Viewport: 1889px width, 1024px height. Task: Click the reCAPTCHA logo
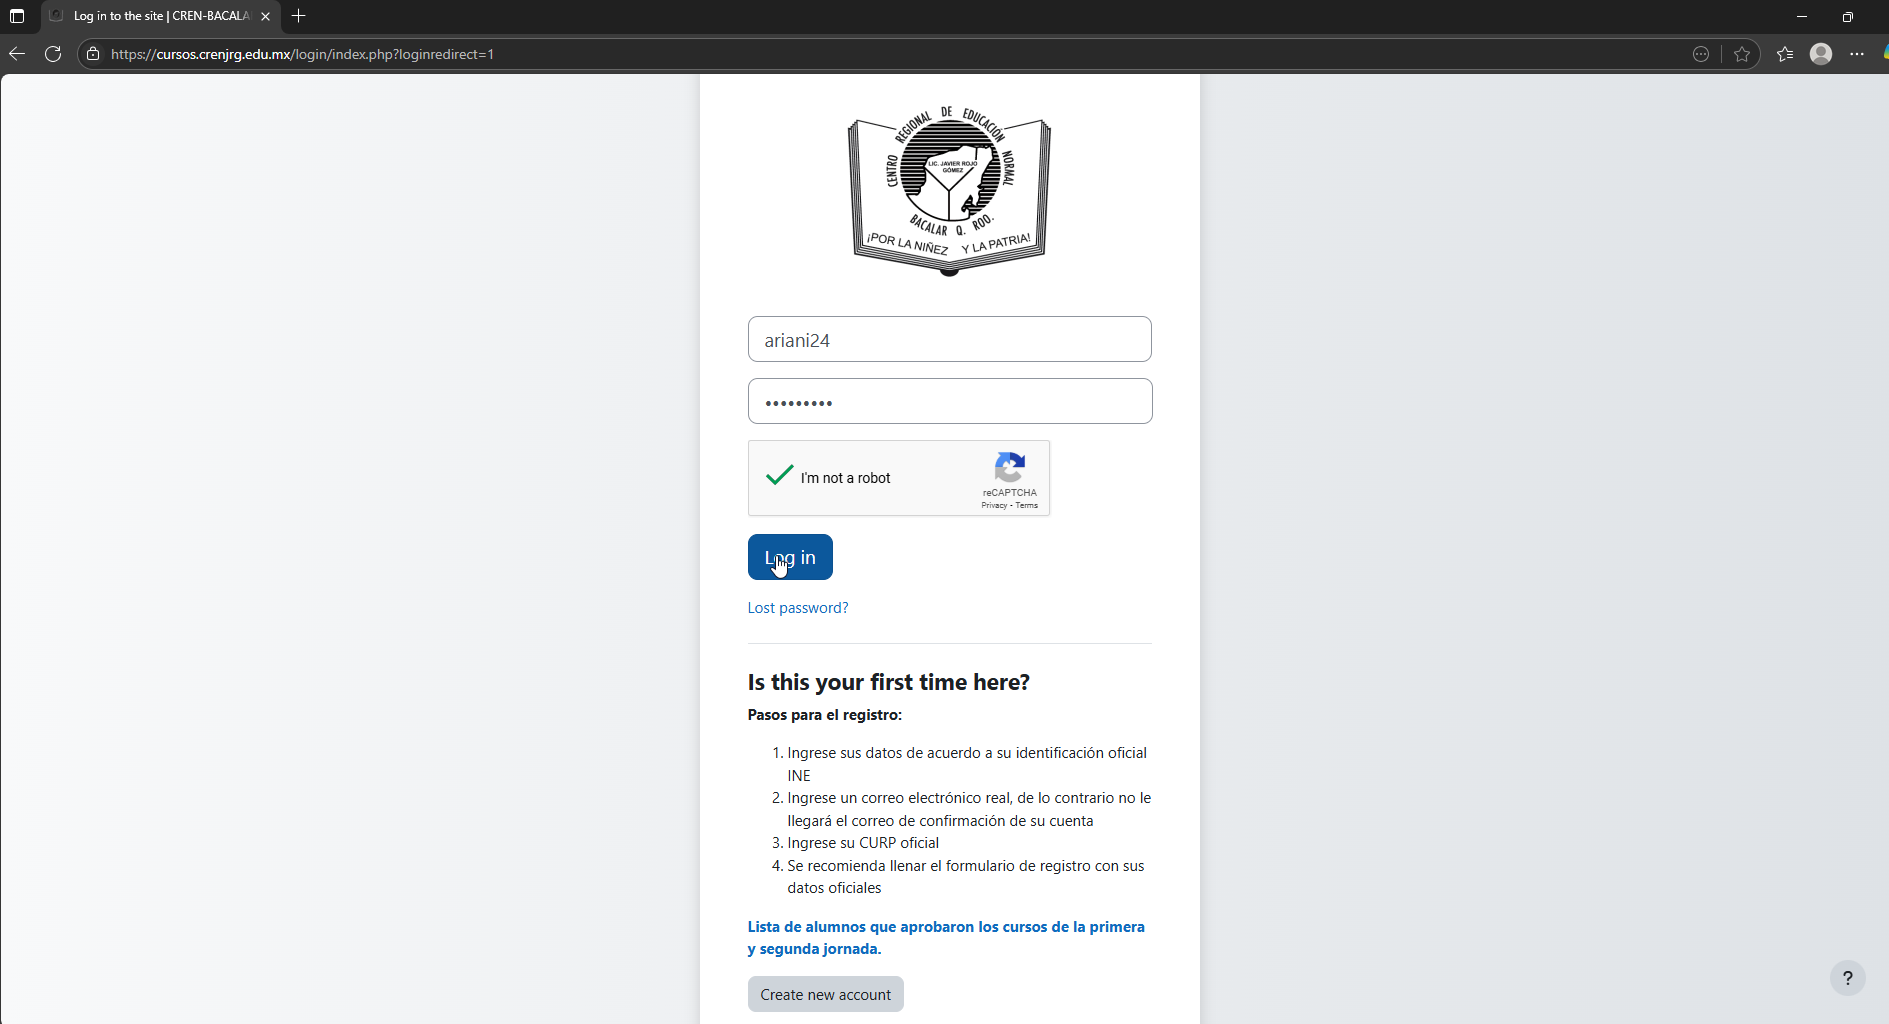tap(1010, 467)
